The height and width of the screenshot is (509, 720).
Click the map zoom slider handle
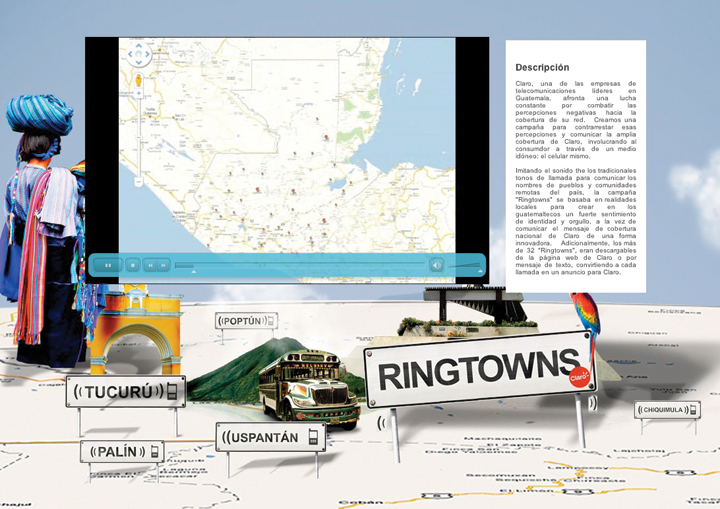coord(139,137)
